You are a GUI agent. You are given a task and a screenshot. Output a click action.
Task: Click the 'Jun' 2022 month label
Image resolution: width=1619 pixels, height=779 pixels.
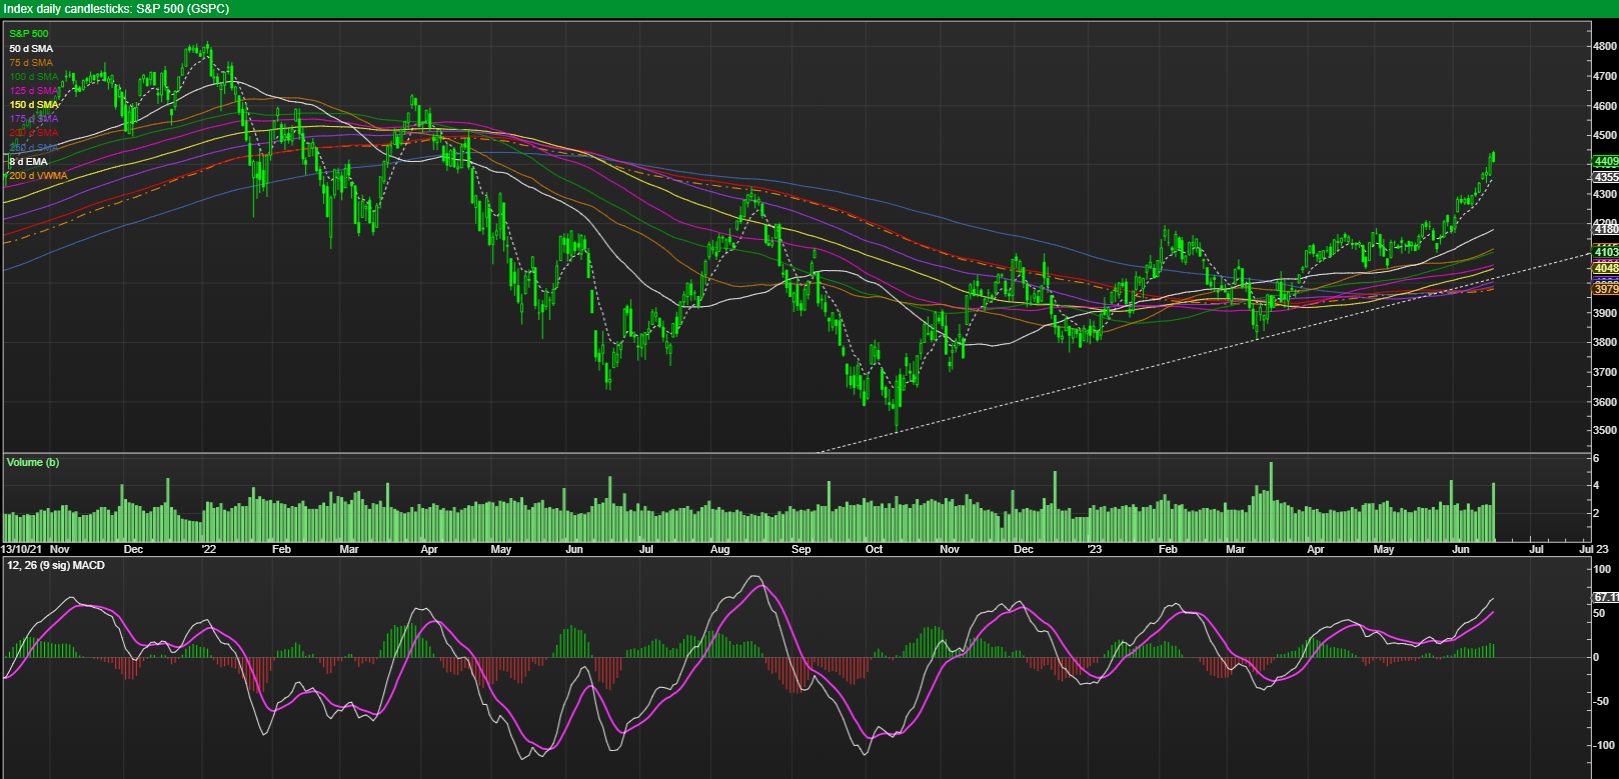tap(574, 549)
